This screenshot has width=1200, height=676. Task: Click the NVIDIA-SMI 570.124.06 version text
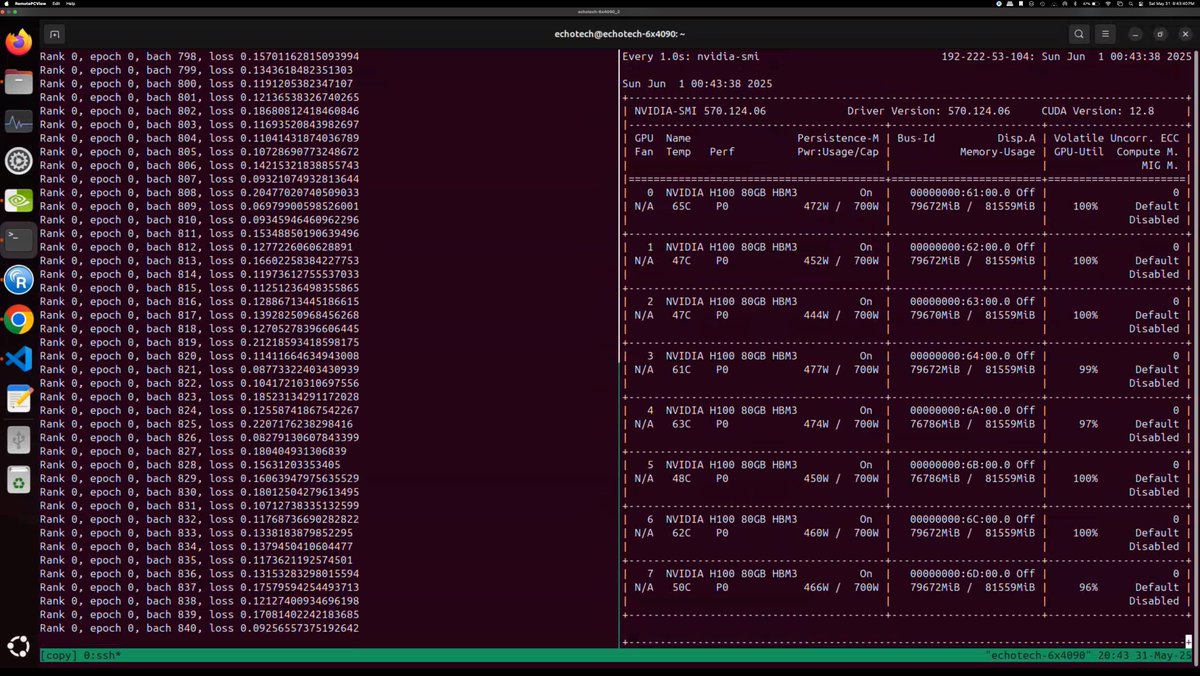point(700,111)
